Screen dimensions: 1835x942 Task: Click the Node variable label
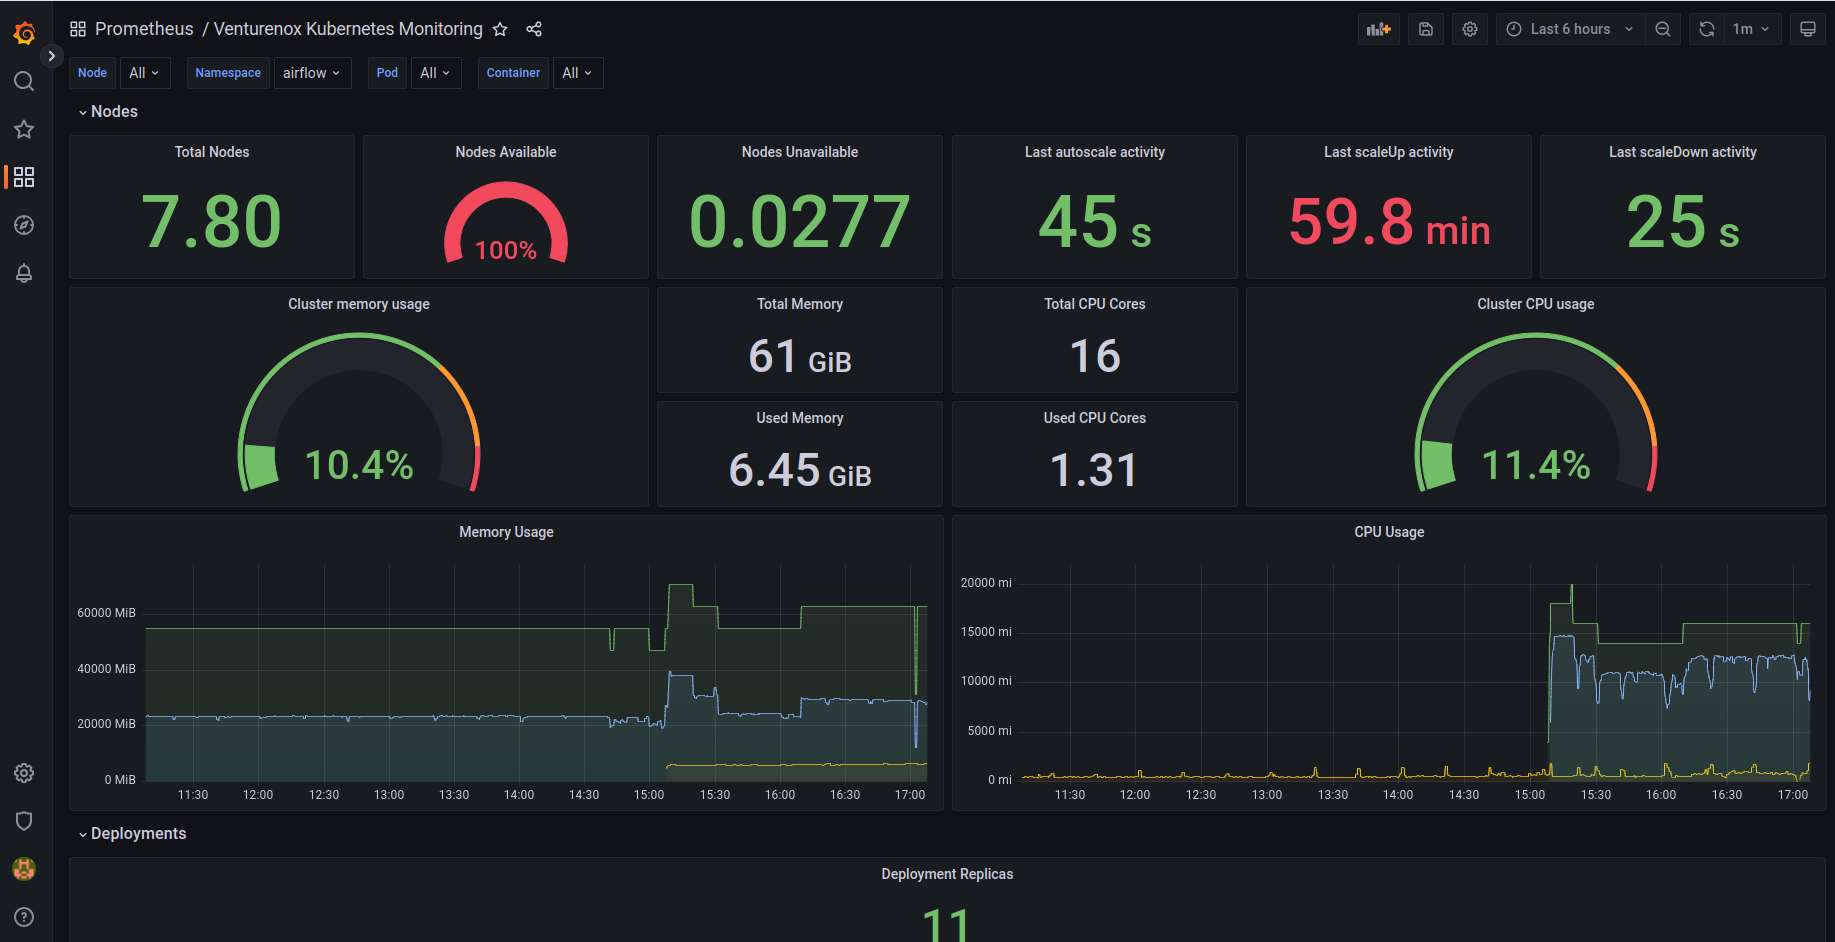[x=92, y=73]
